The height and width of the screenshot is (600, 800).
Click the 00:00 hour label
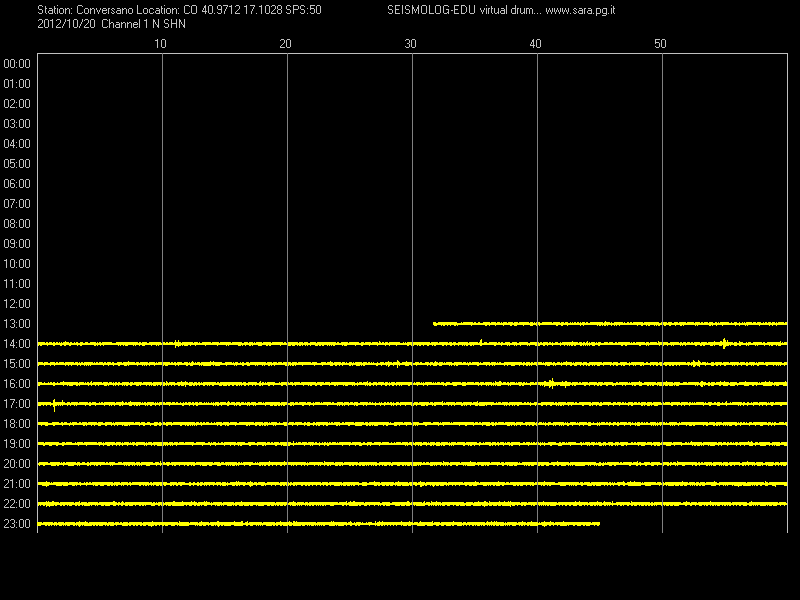pyautogui.click(x=17, y=64)
